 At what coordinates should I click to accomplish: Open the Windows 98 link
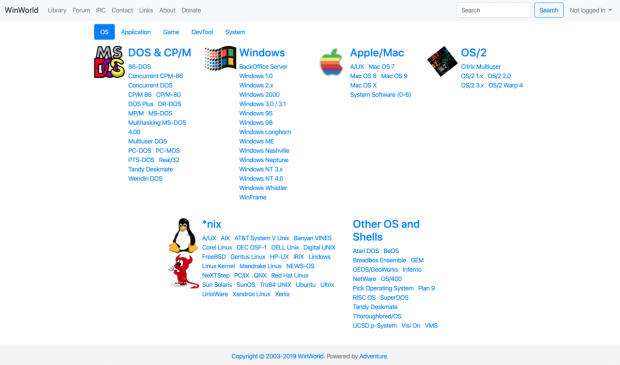pyautogui.click(x=256, y=123)
